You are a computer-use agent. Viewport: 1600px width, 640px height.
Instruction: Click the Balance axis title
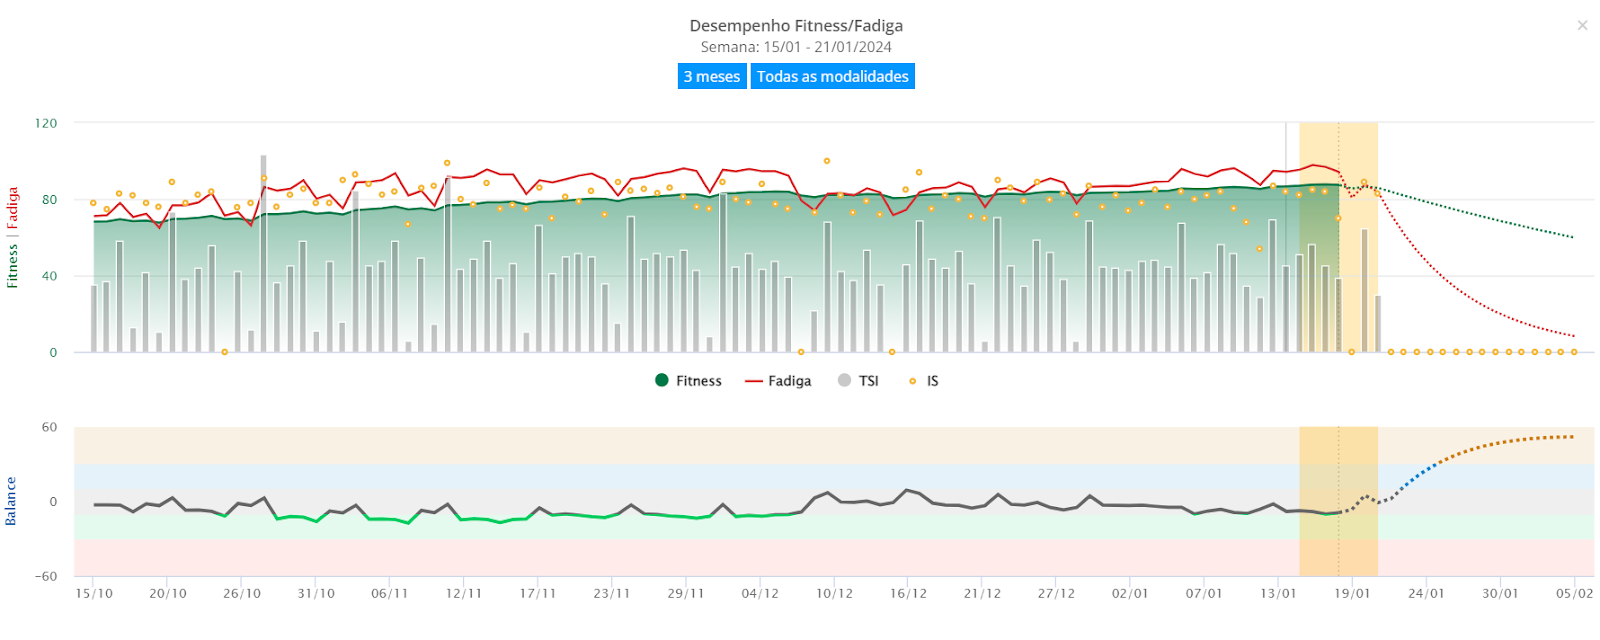(11, 501)
